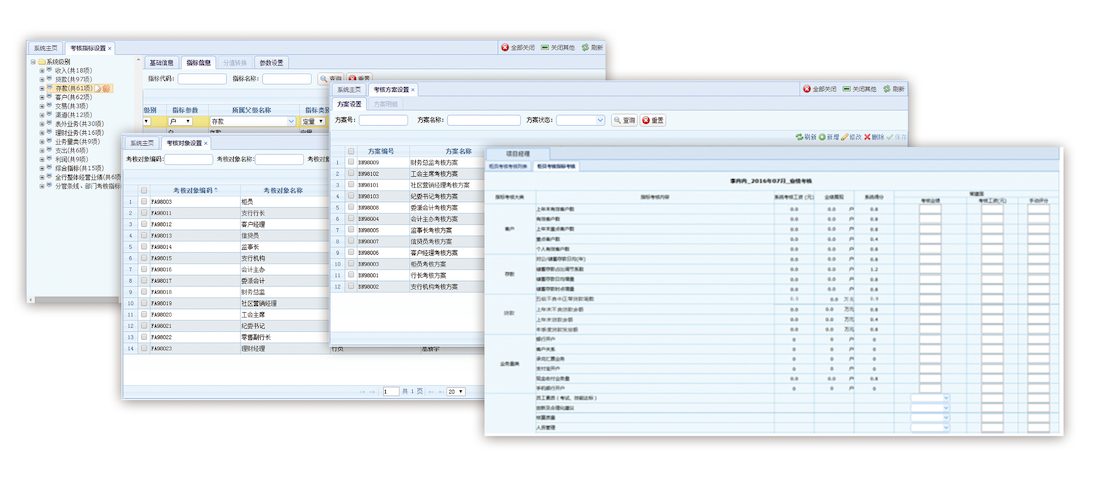Open 系统主页 tab in 考核方案设置 window
This screenshot has width=1093, height=482.
click(349, 90)
